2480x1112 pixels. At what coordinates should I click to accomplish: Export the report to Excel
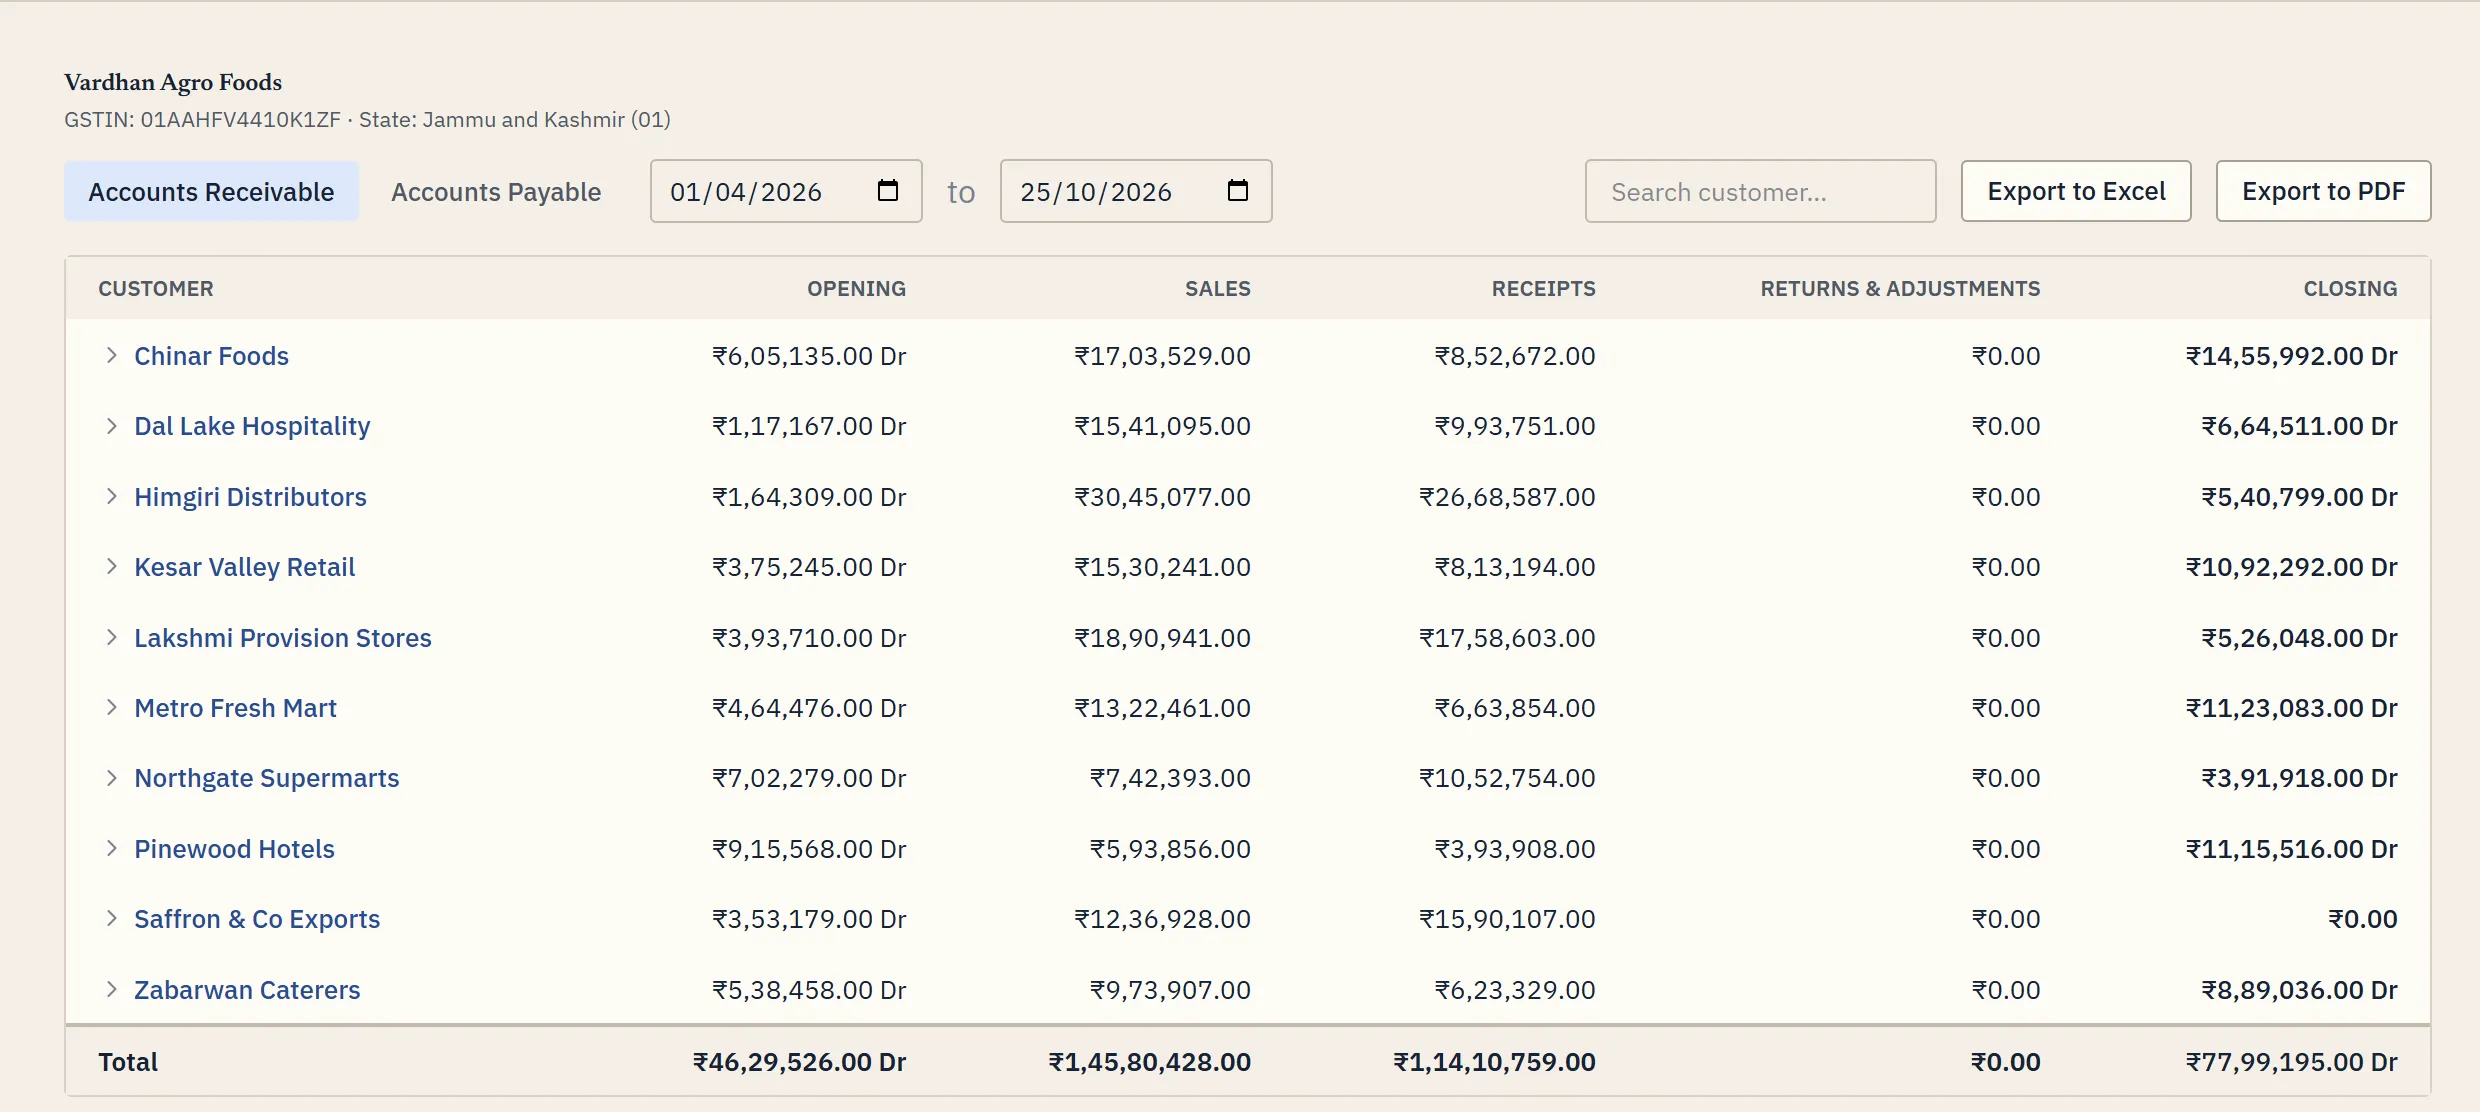(2076, 191)
